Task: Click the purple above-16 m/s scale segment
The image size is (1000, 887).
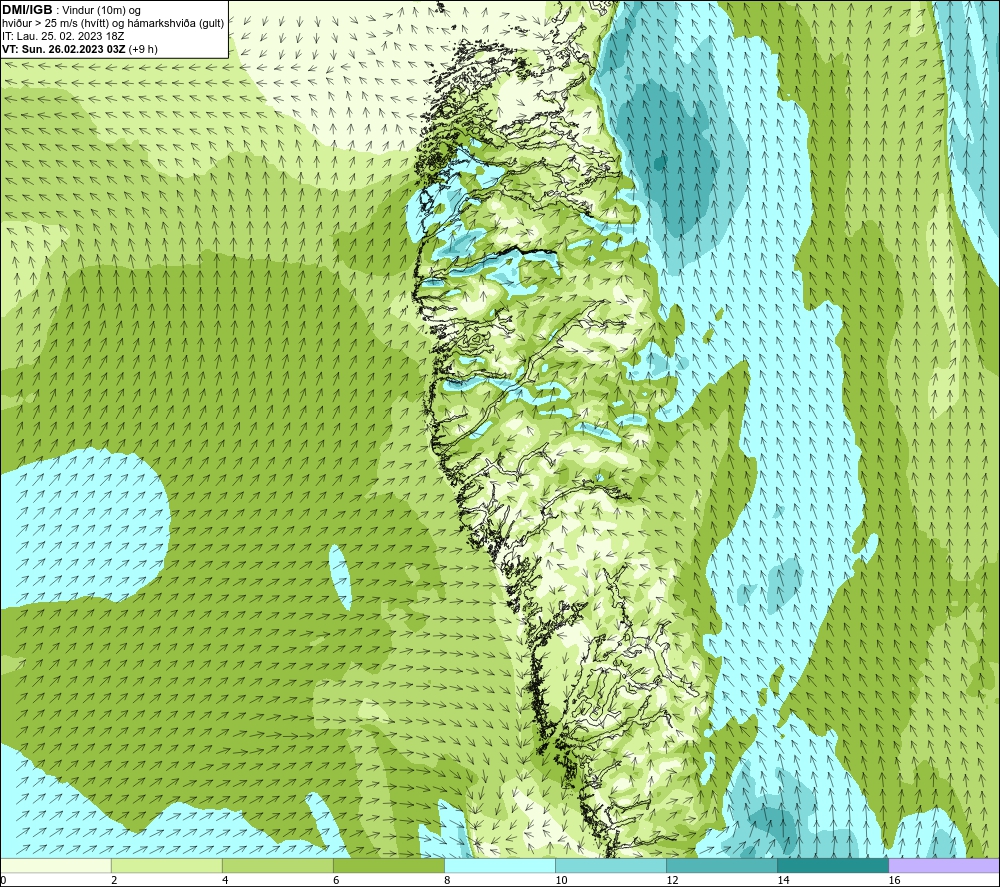Action: 944,865
